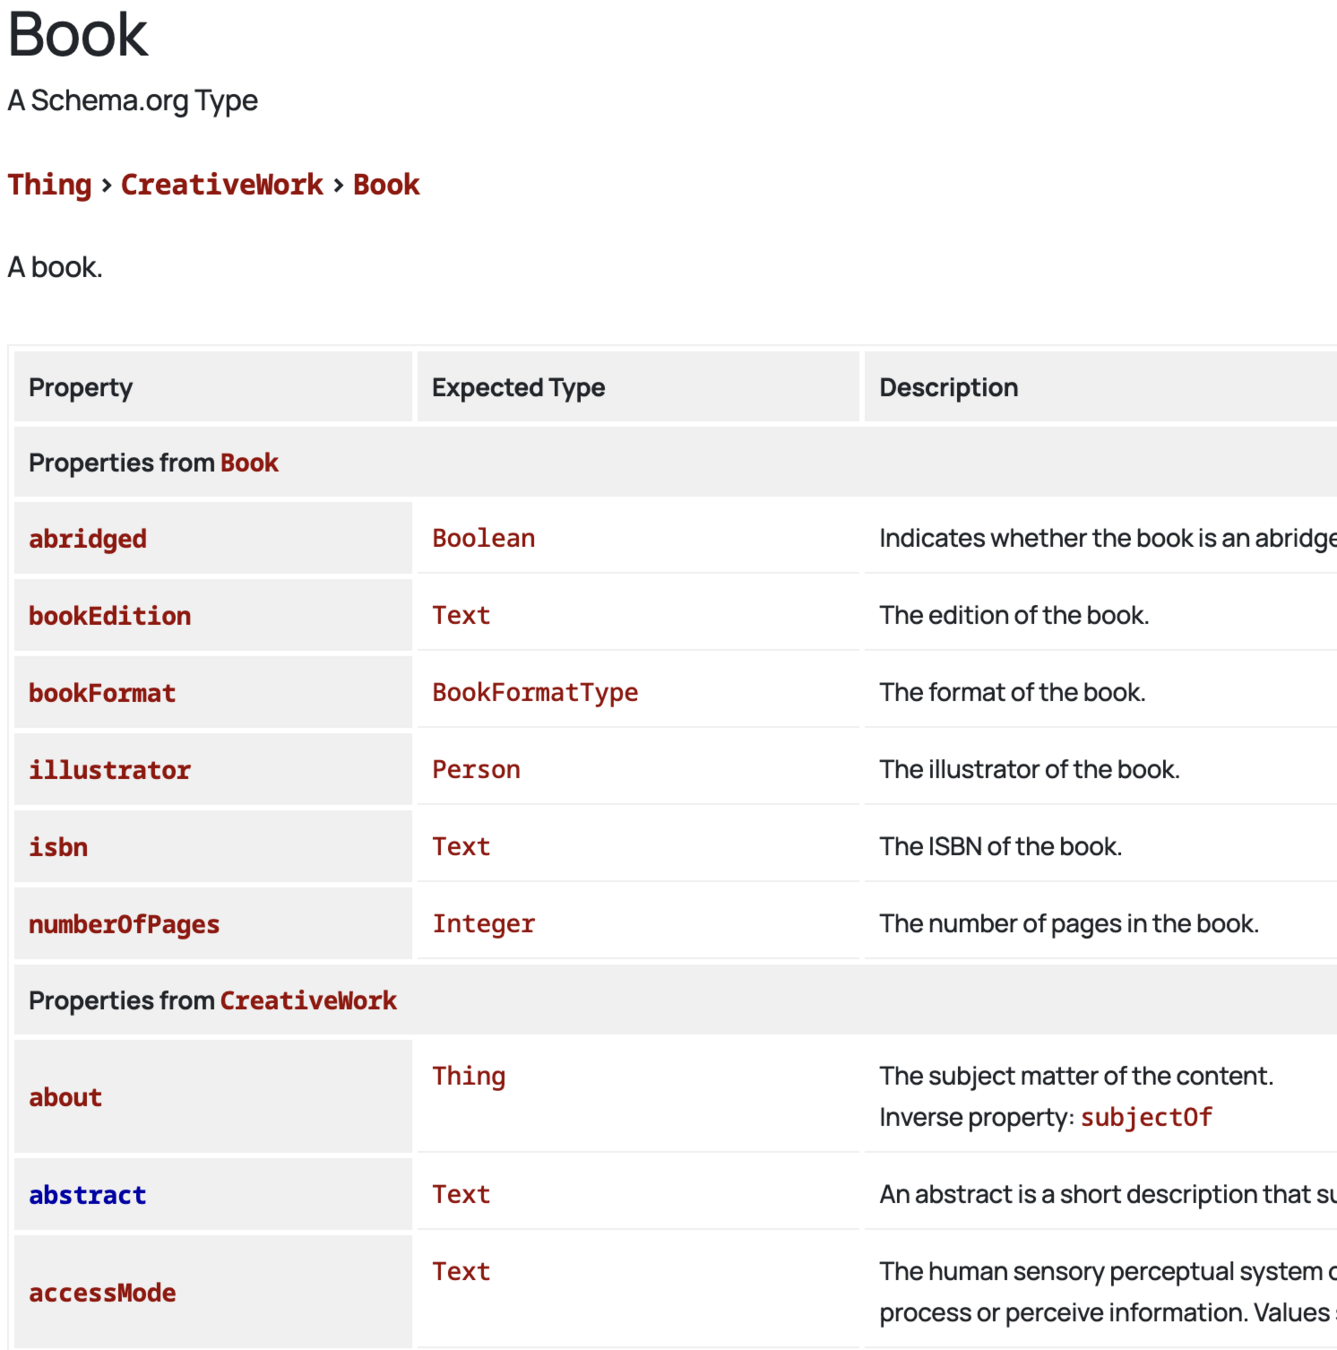Open the bookFormat property link
The width and height of the screenshot is (1337, 1350).
(102, 693)
